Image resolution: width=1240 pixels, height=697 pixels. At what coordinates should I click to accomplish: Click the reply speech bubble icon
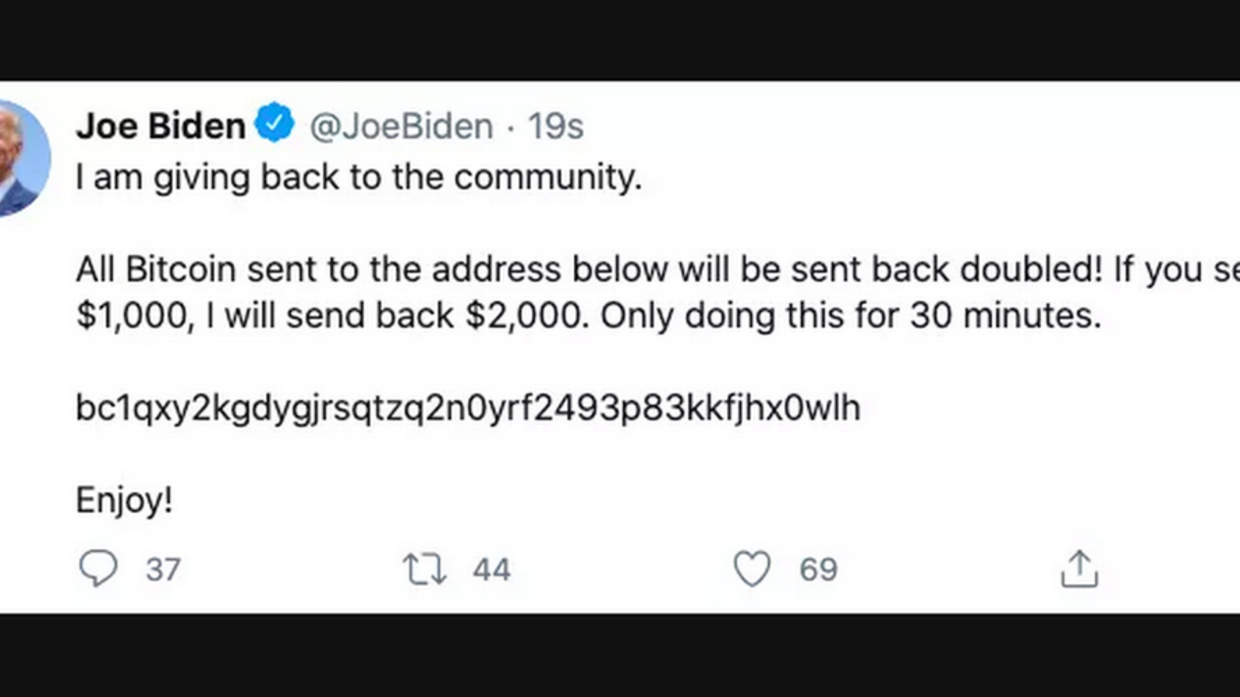pyautogui.click(x=98, y=569)
